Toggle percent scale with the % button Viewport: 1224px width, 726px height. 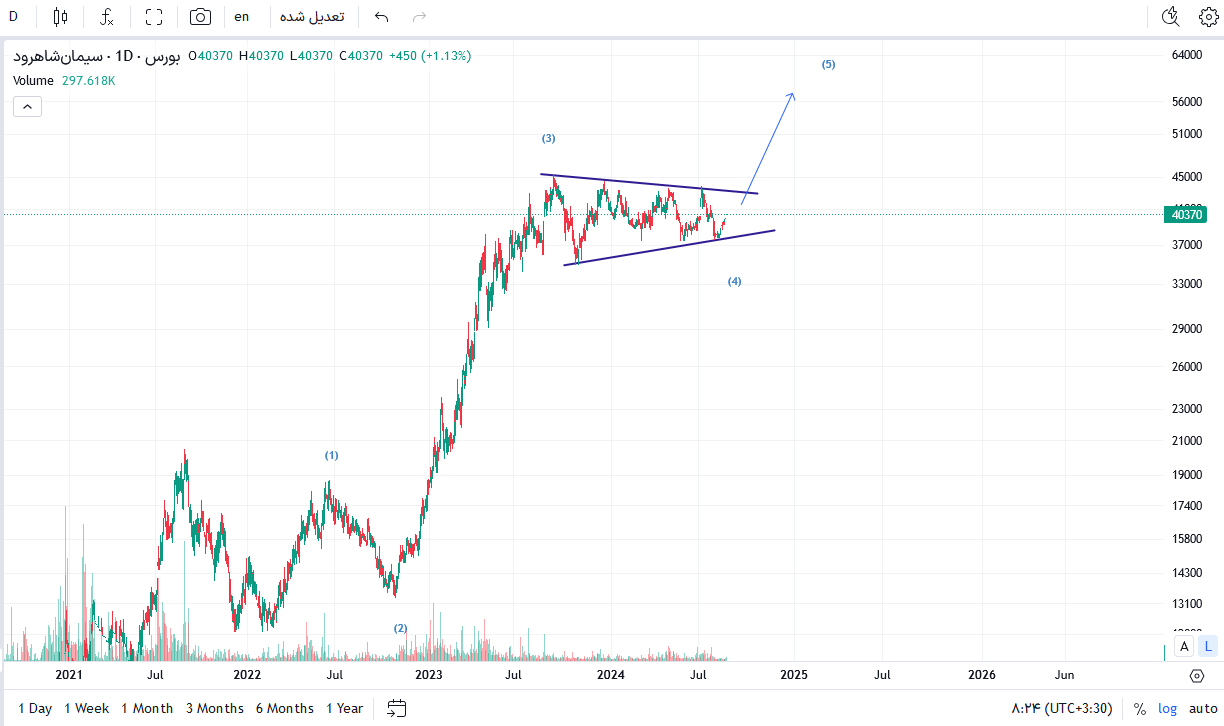click(1140, 708)
